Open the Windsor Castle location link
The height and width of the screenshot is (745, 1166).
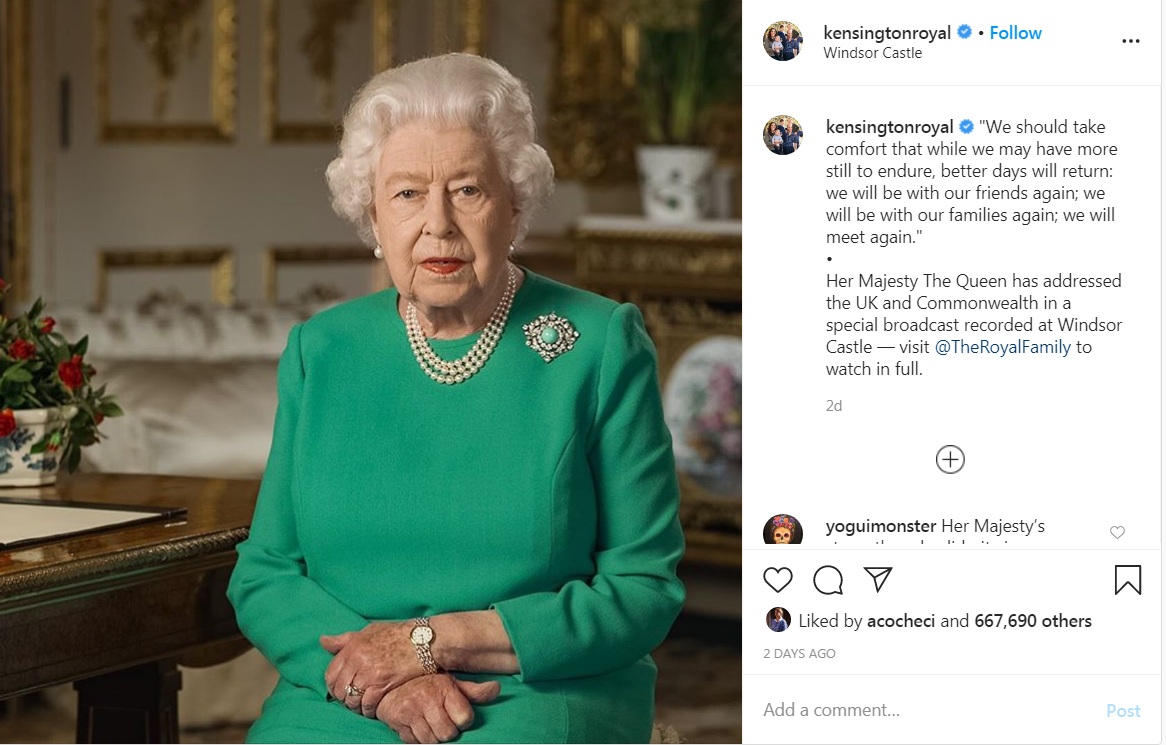click(872, 53)
